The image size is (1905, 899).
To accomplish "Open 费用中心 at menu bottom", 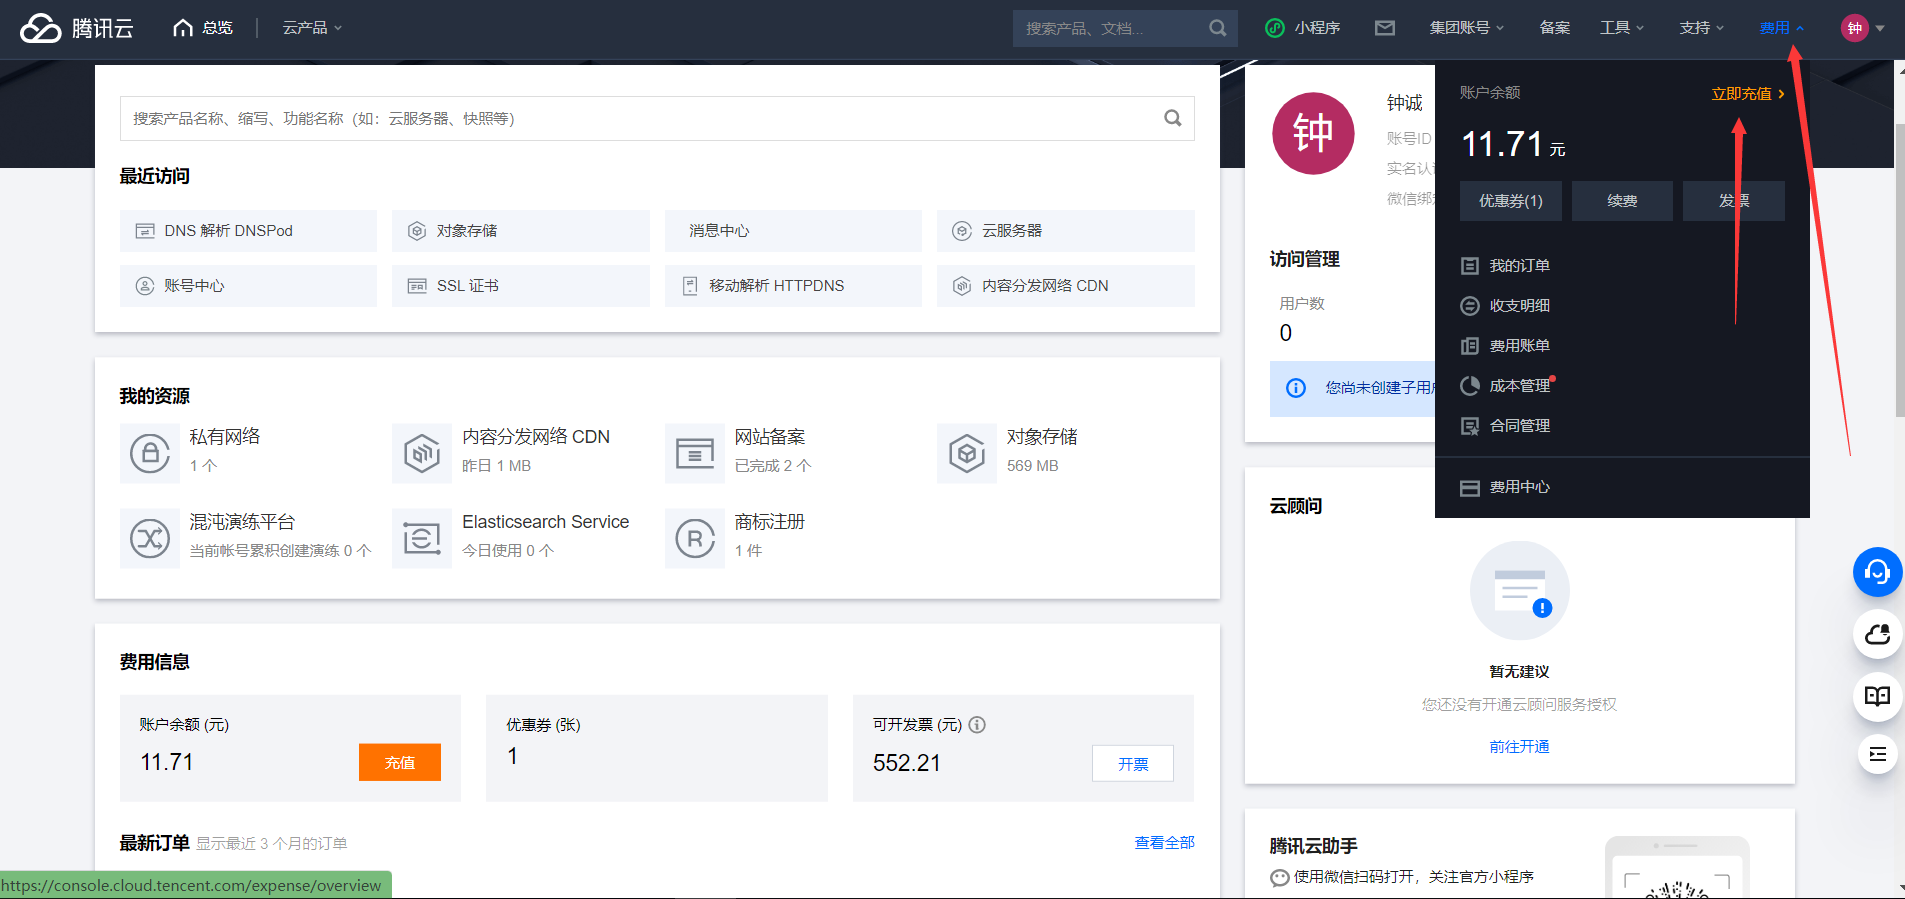I will click(x=1519, y=487).
